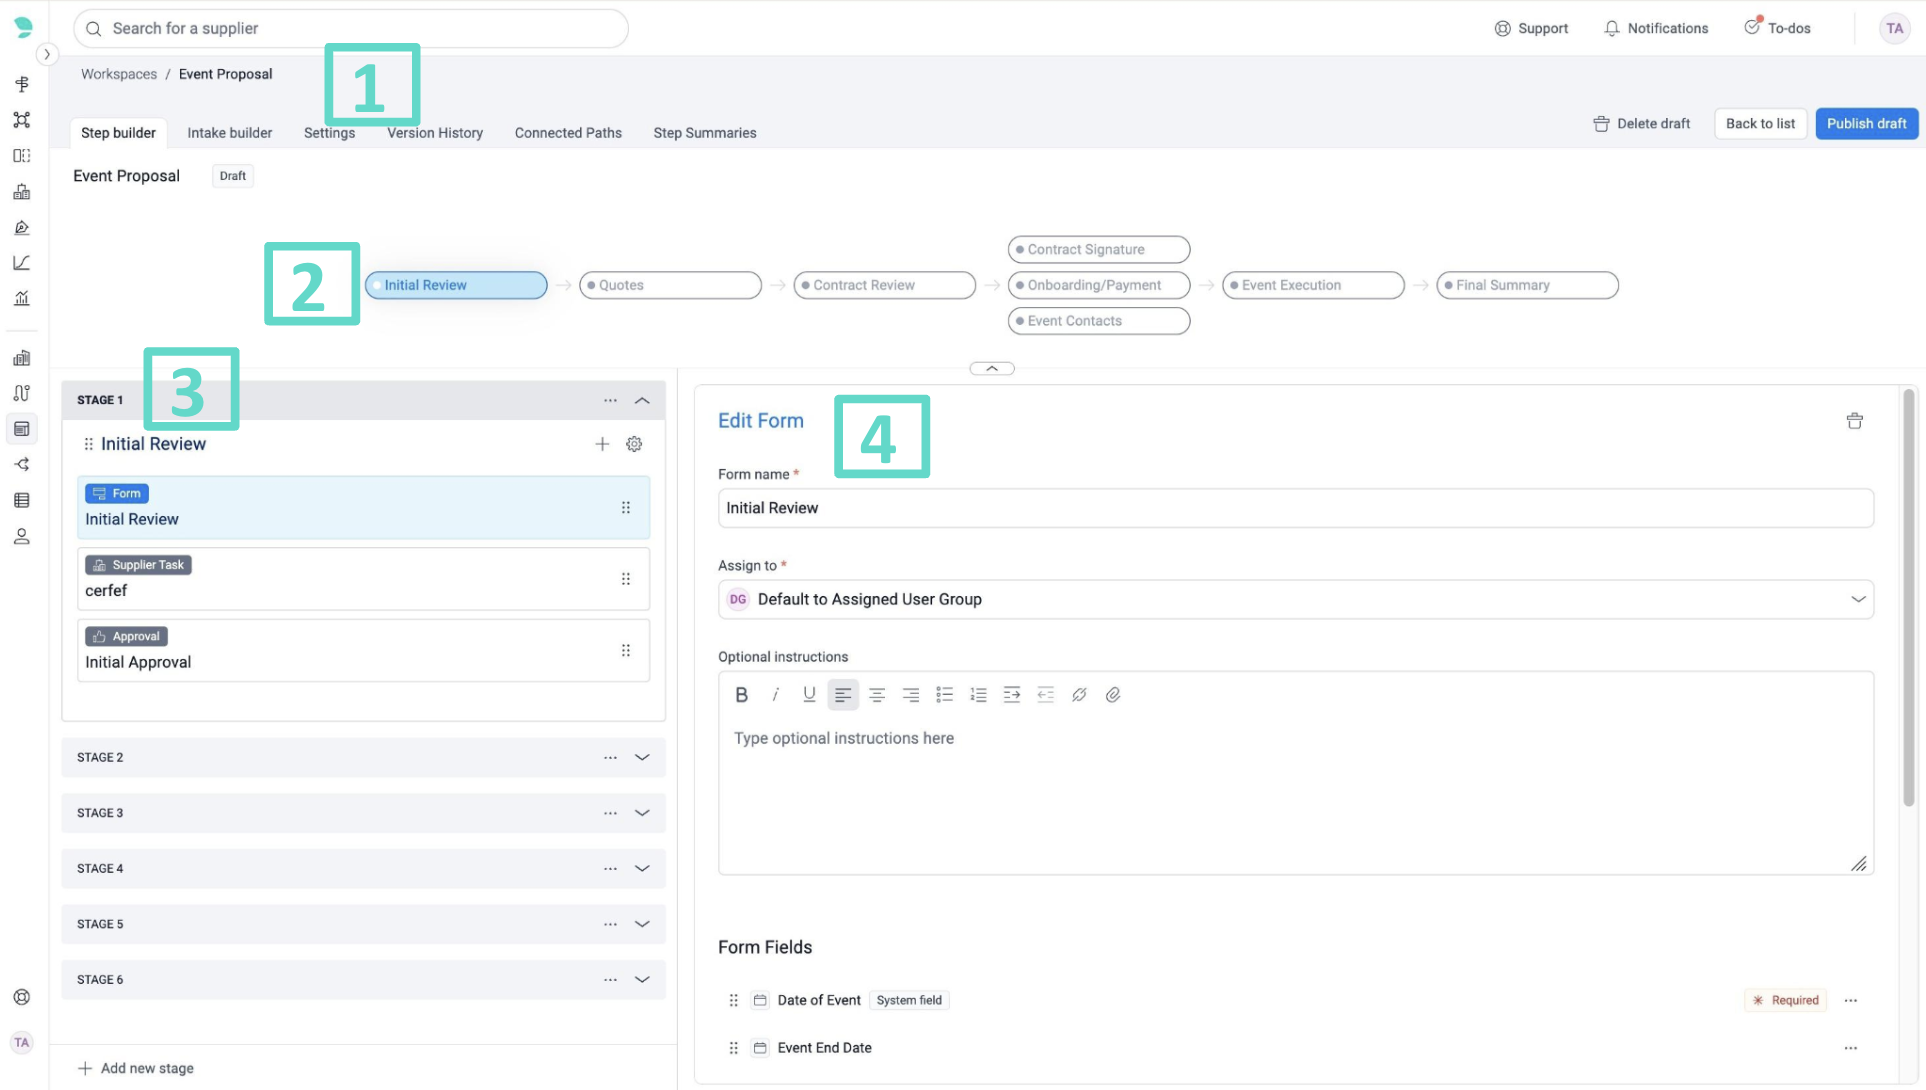
Task: Apply italic formatting in instructions
Action: click(775, 695)
